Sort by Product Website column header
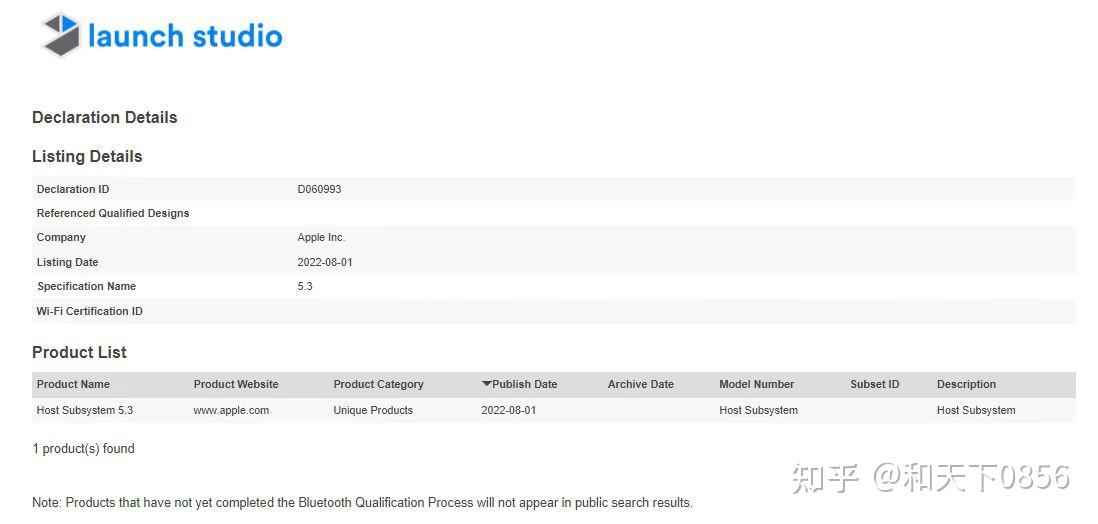This screenshot has width=1098, height=524. 236,384
